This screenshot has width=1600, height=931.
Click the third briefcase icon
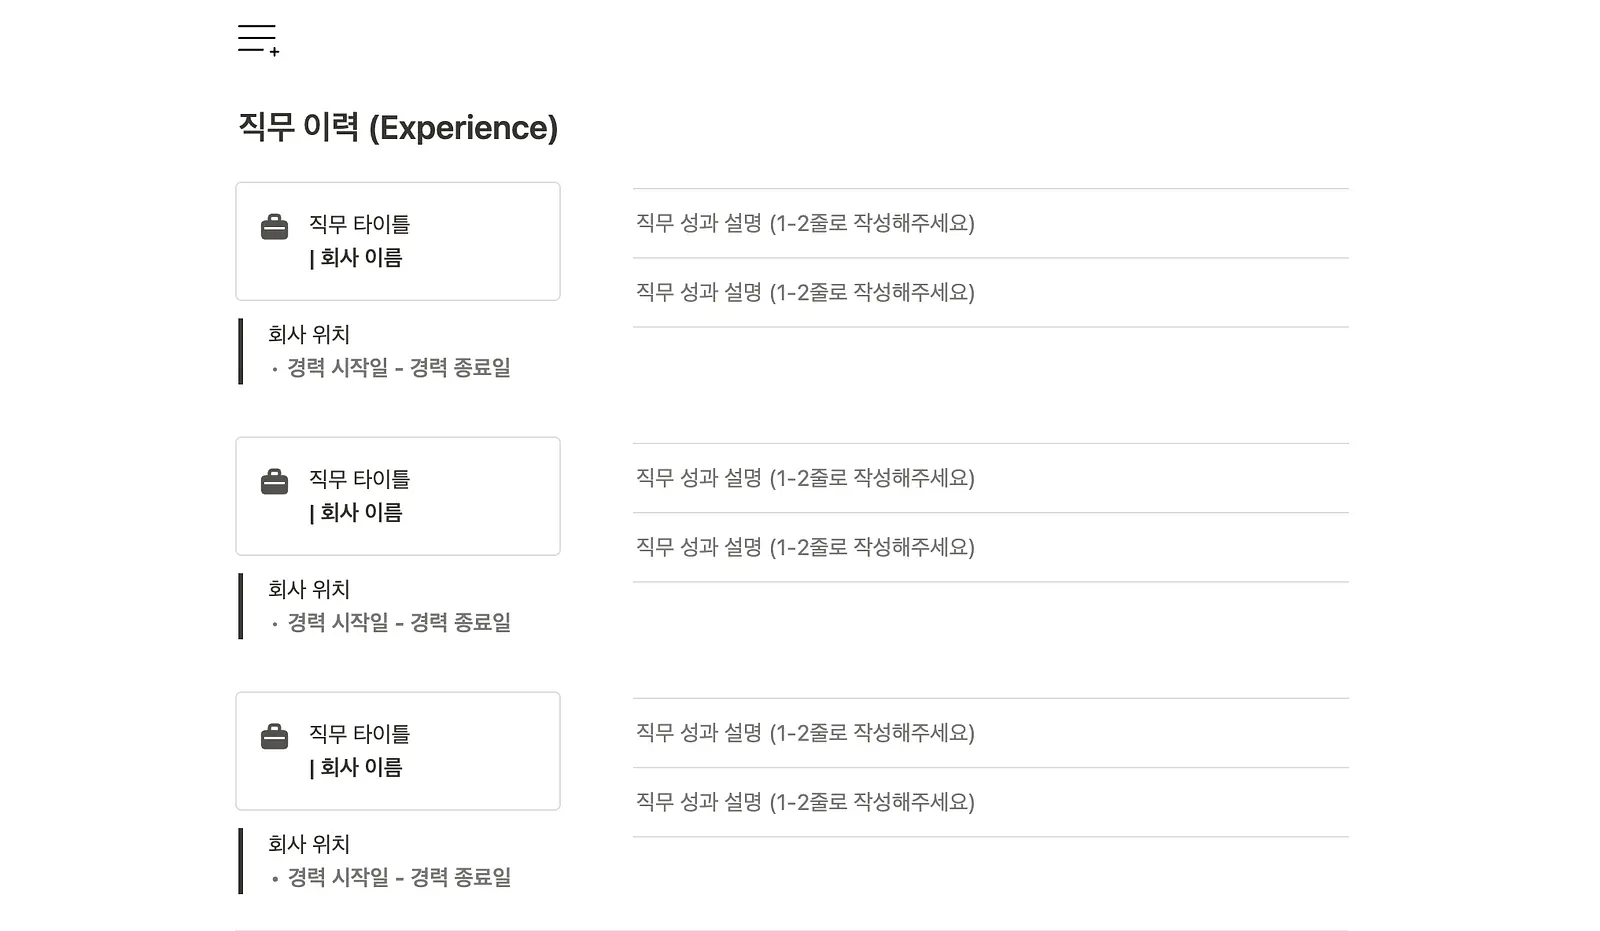pyautogui.click(x=274, y=737)
